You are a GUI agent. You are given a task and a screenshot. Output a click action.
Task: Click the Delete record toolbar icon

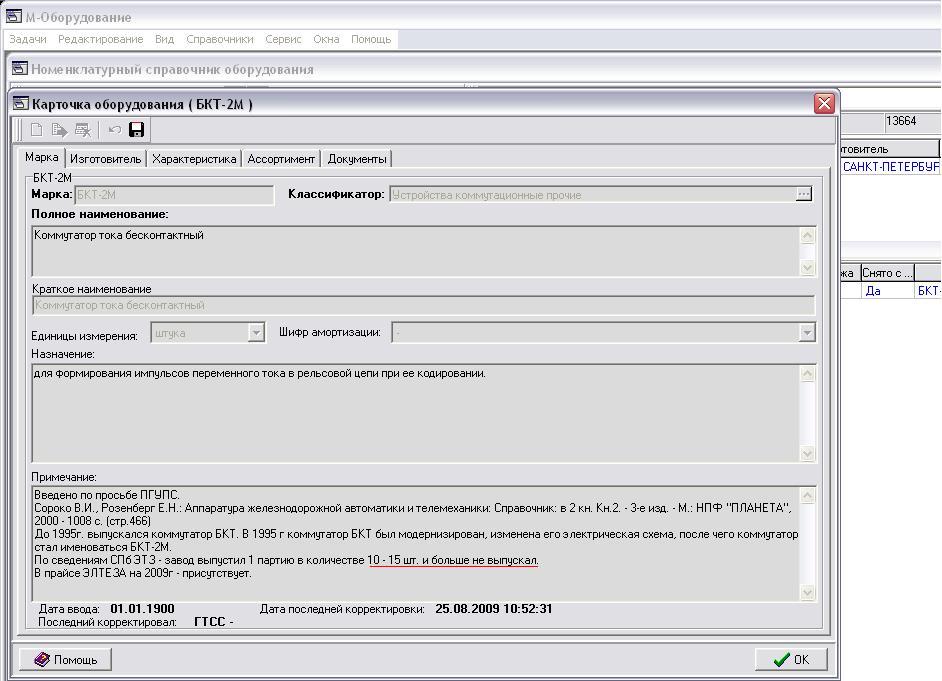point(83,130)
